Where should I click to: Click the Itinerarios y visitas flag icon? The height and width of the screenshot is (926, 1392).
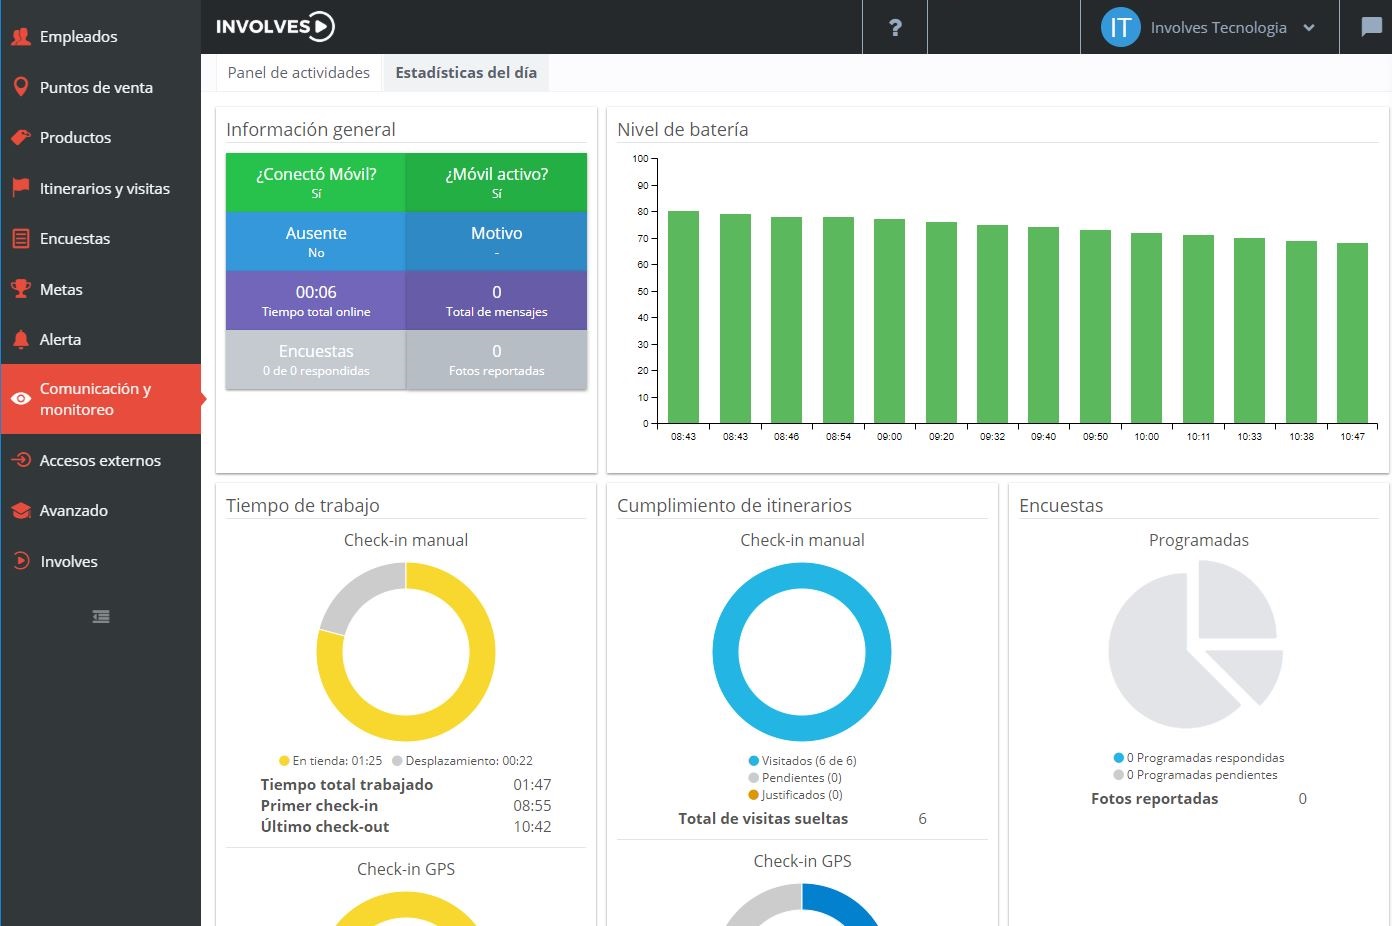pyautogui.click(x=20, y=188)
